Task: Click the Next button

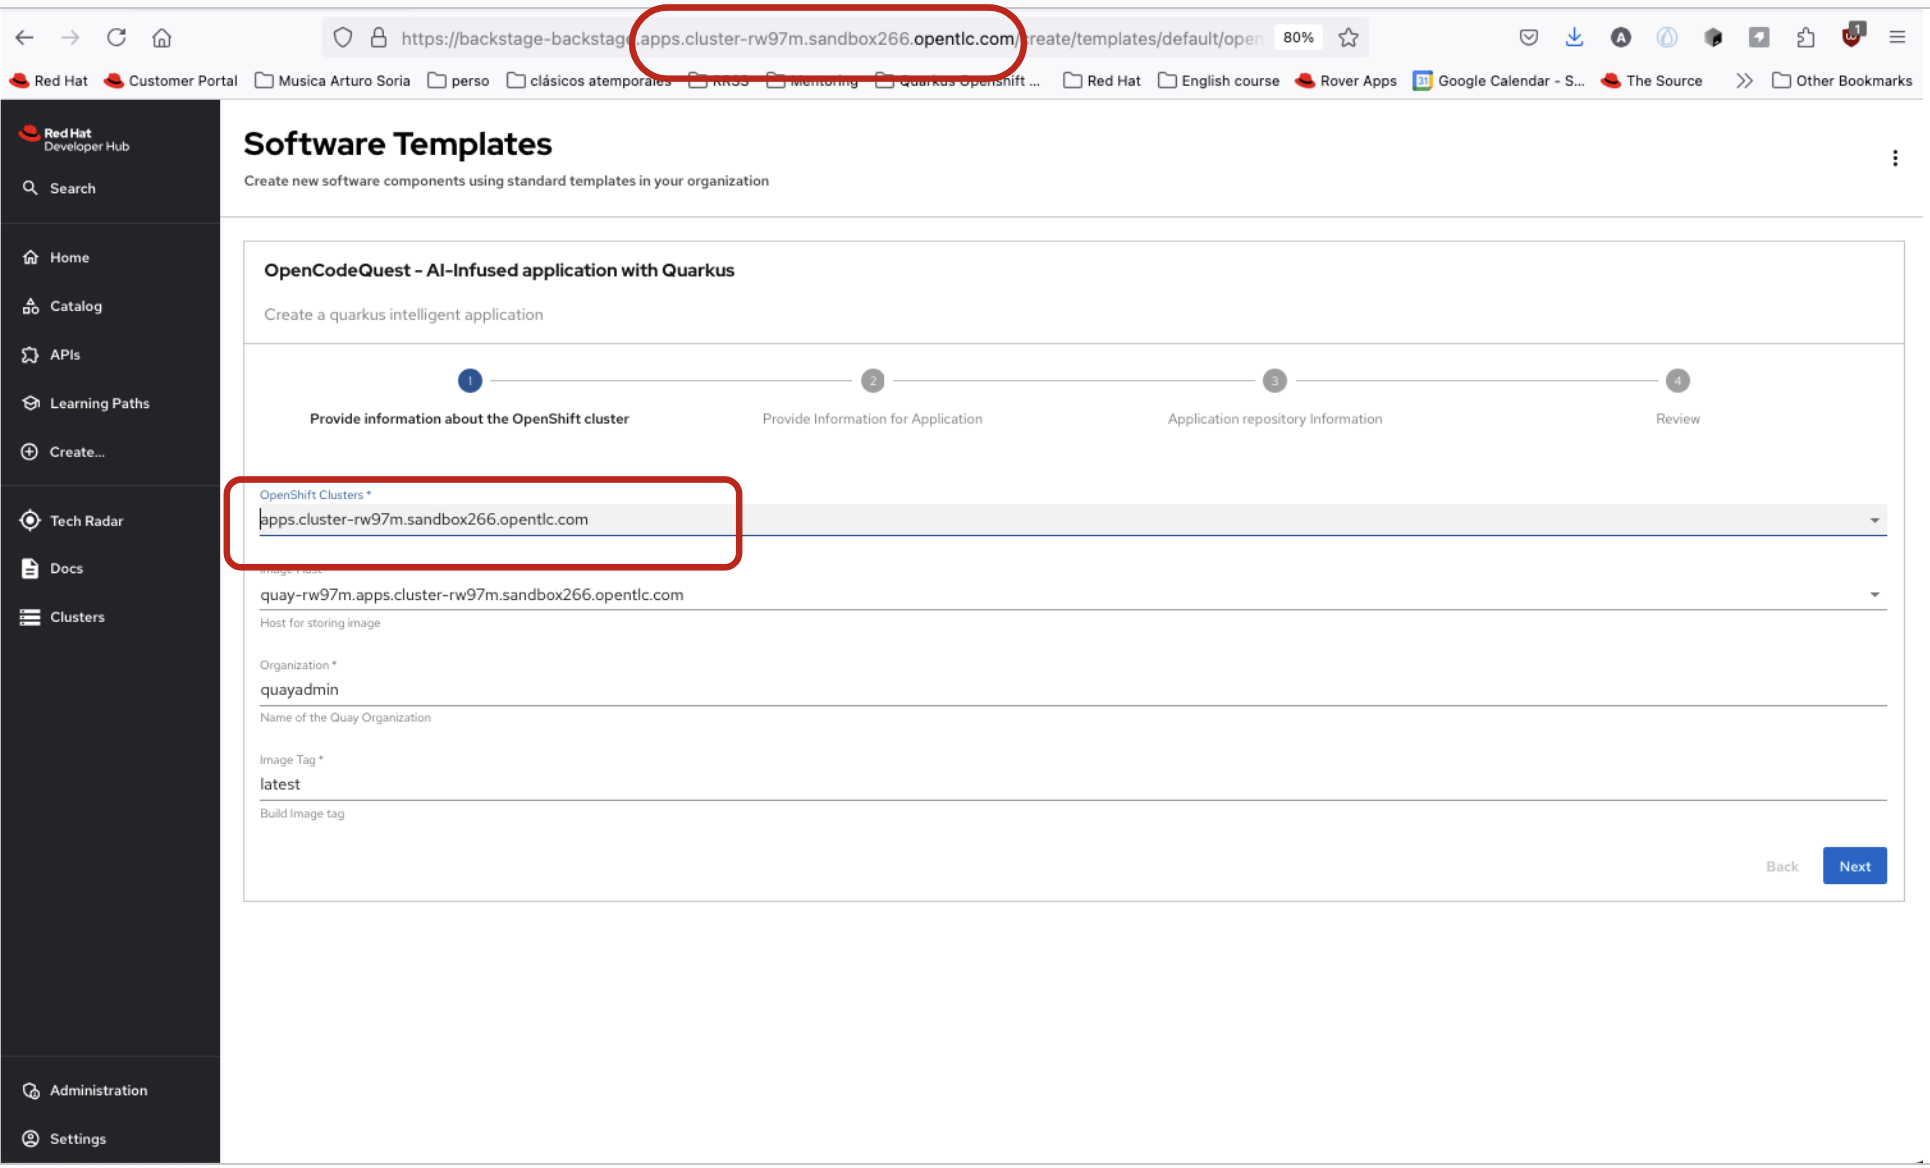Action: 1855,866
